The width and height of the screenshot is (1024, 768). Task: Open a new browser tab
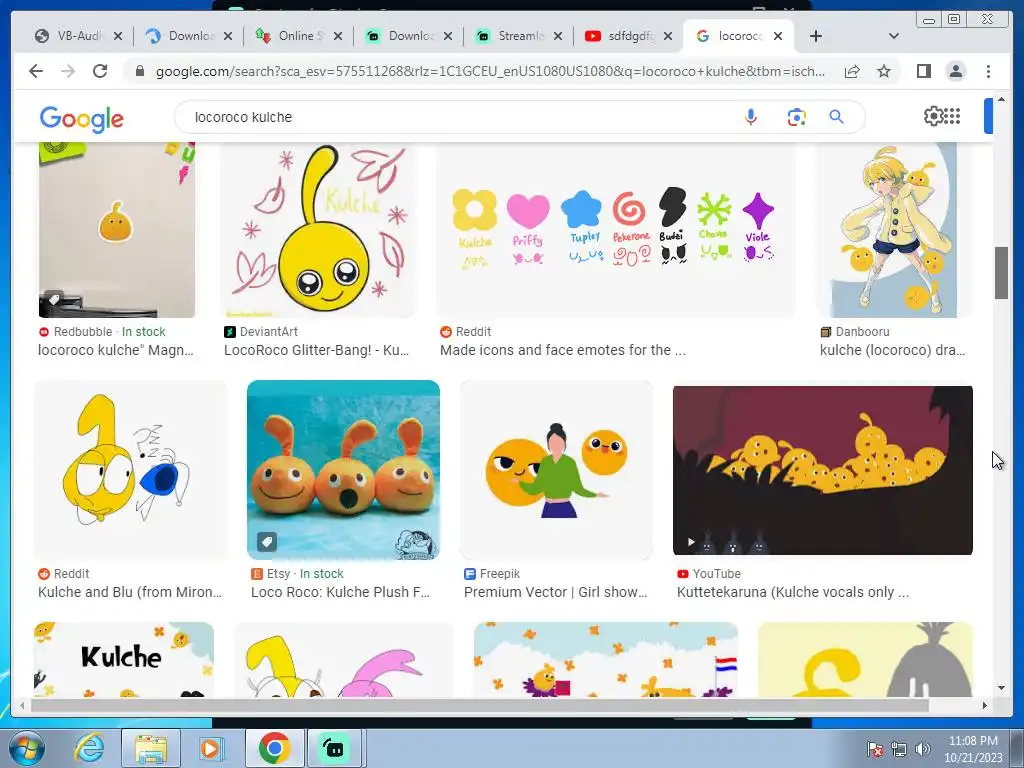[815, 36]
